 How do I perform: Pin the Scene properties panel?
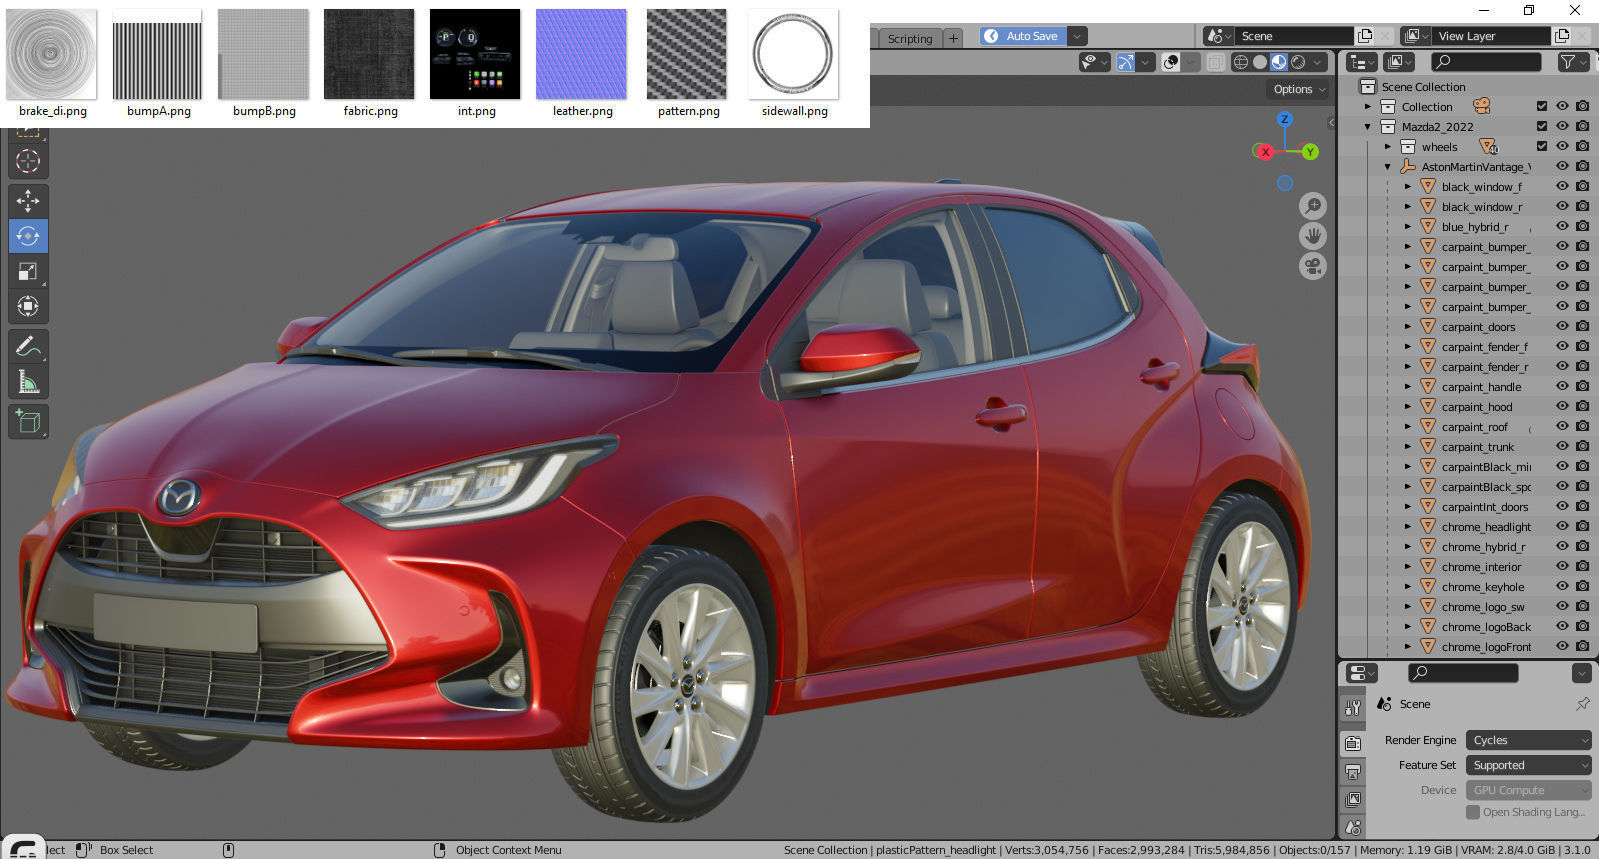pyautogui.click(x=1583, y=704)
